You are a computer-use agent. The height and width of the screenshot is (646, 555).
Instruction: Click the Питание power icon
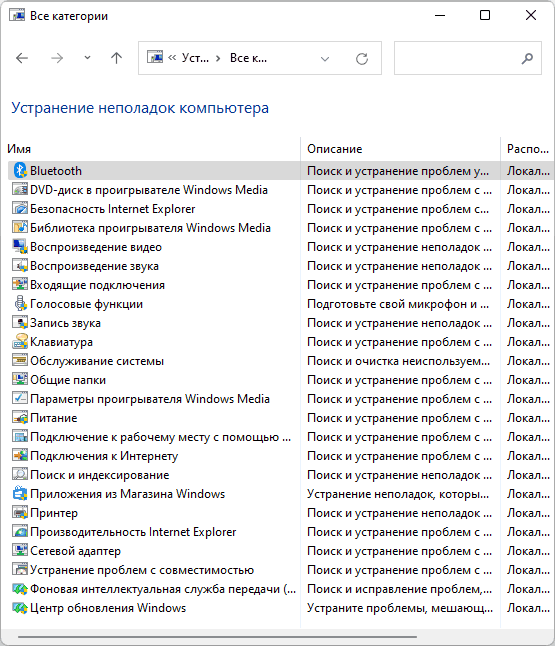[20, 418]
